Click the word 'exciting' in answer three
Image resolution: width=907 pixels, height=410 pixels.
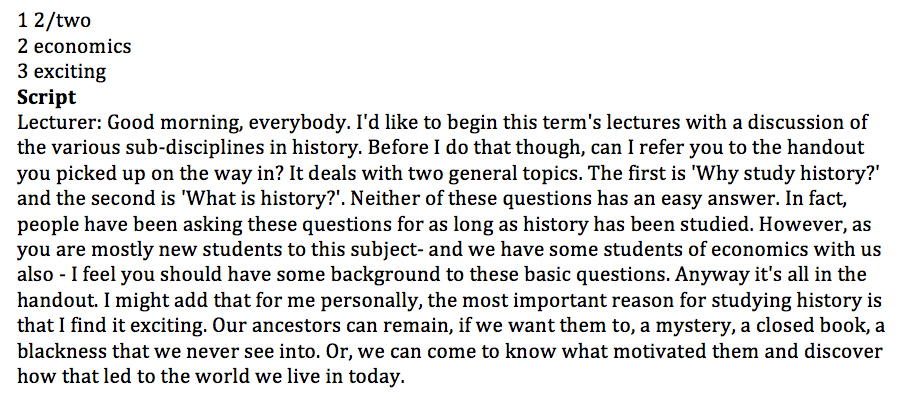point(70,72)
